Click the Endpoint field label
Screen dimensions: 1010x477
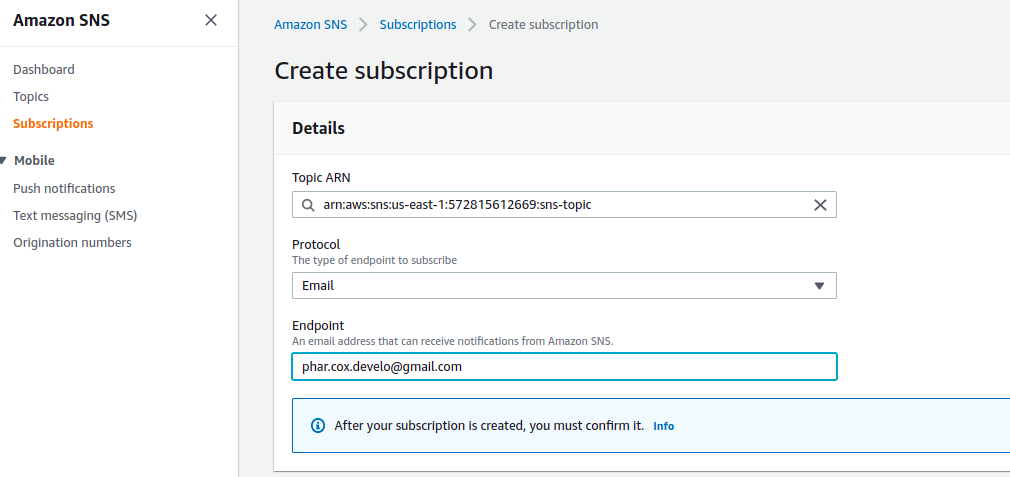318,326
